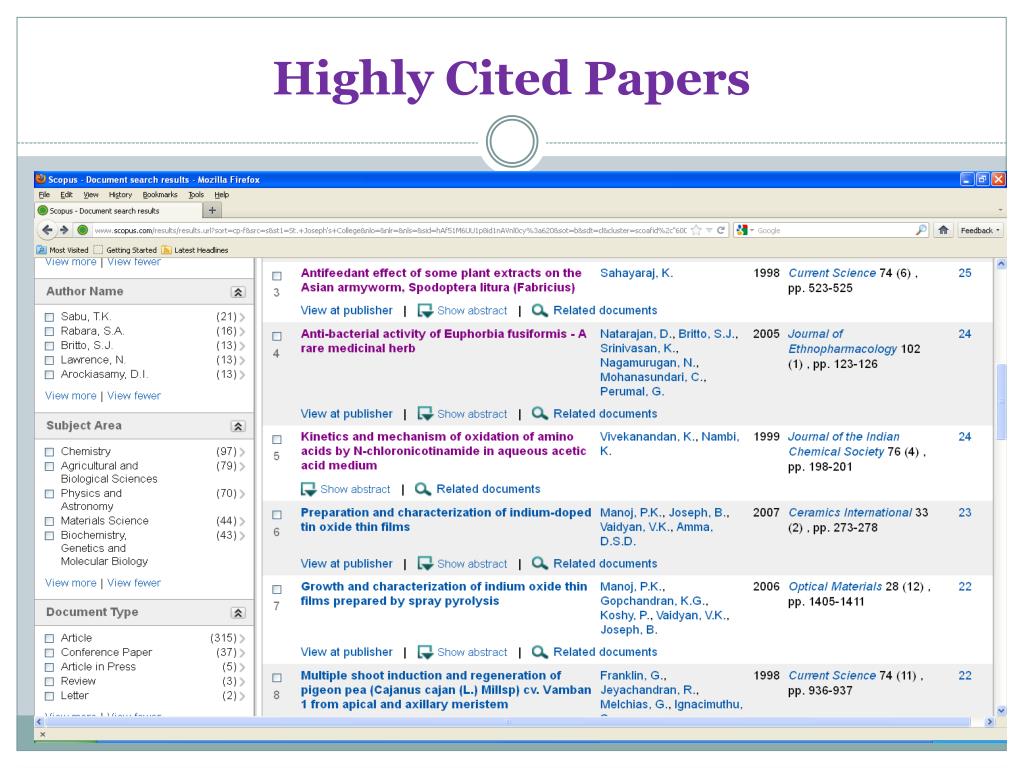
Task: Click the Latest Headlines feed icon
Action: click(x=167, y=249)
